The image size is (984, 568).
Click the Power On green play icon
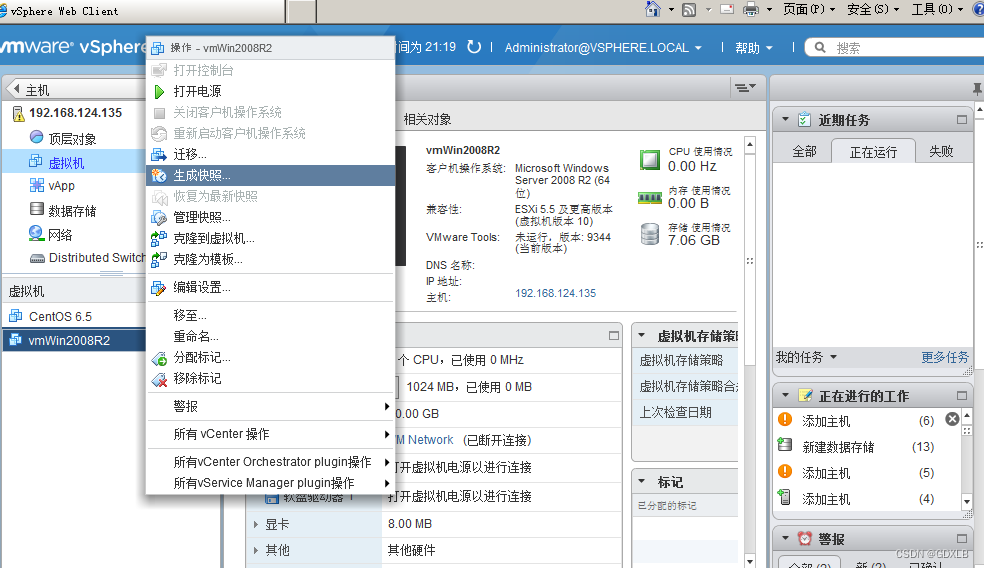(x=159, y=92)
